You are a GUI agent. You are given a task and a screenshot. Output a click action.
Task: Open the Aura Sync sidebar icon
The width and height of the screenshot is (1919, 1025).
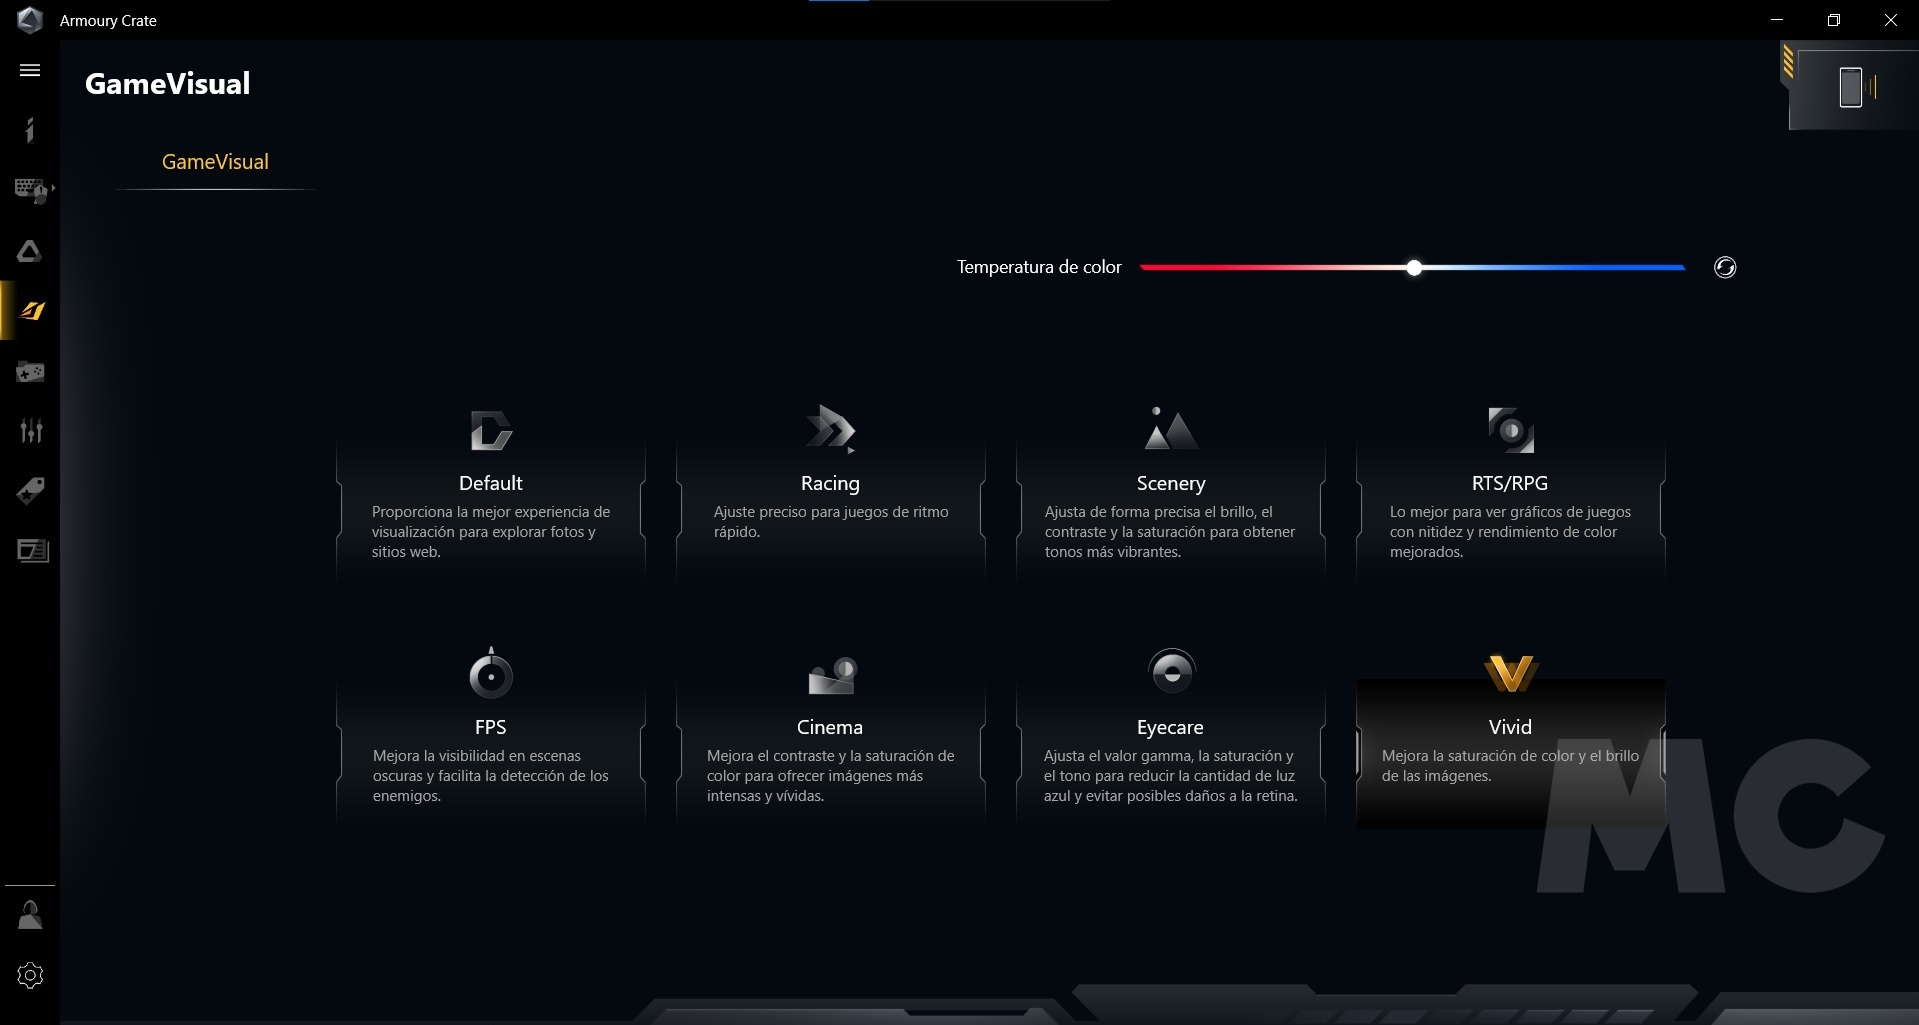point(30,251)
